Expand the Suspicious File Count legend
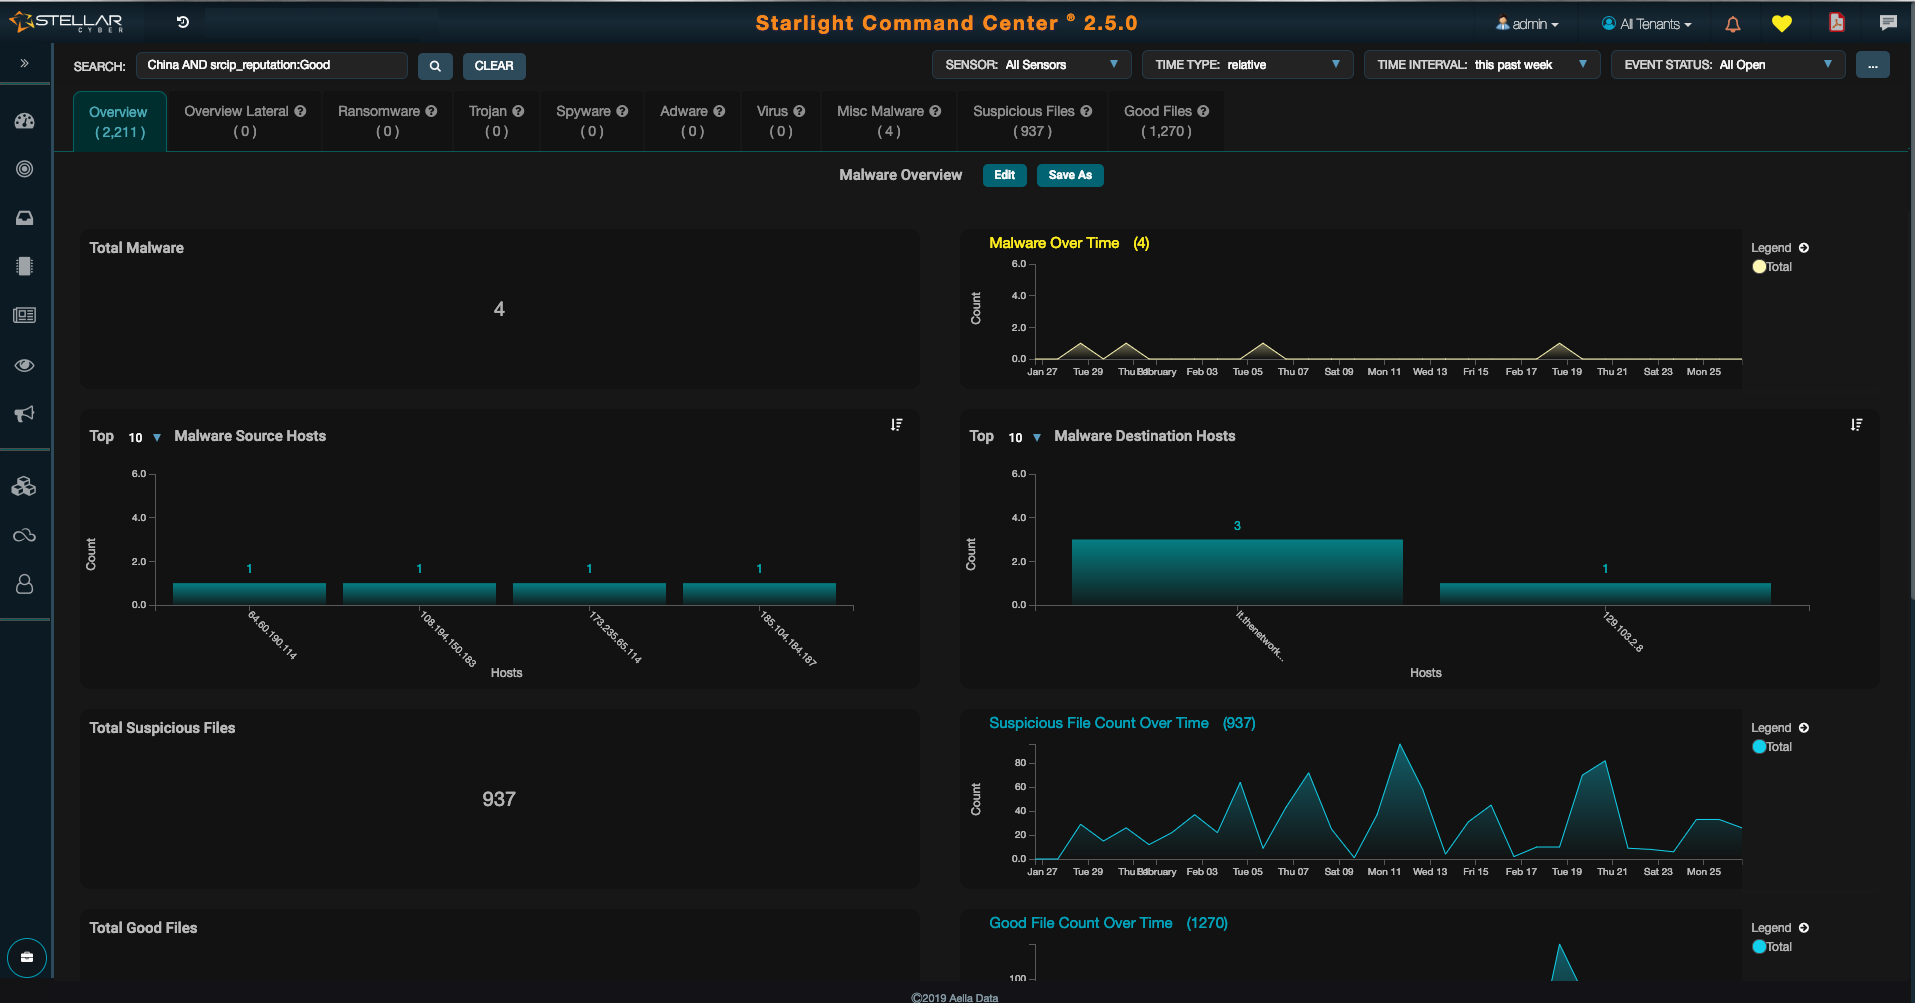 pos(1804,728)
